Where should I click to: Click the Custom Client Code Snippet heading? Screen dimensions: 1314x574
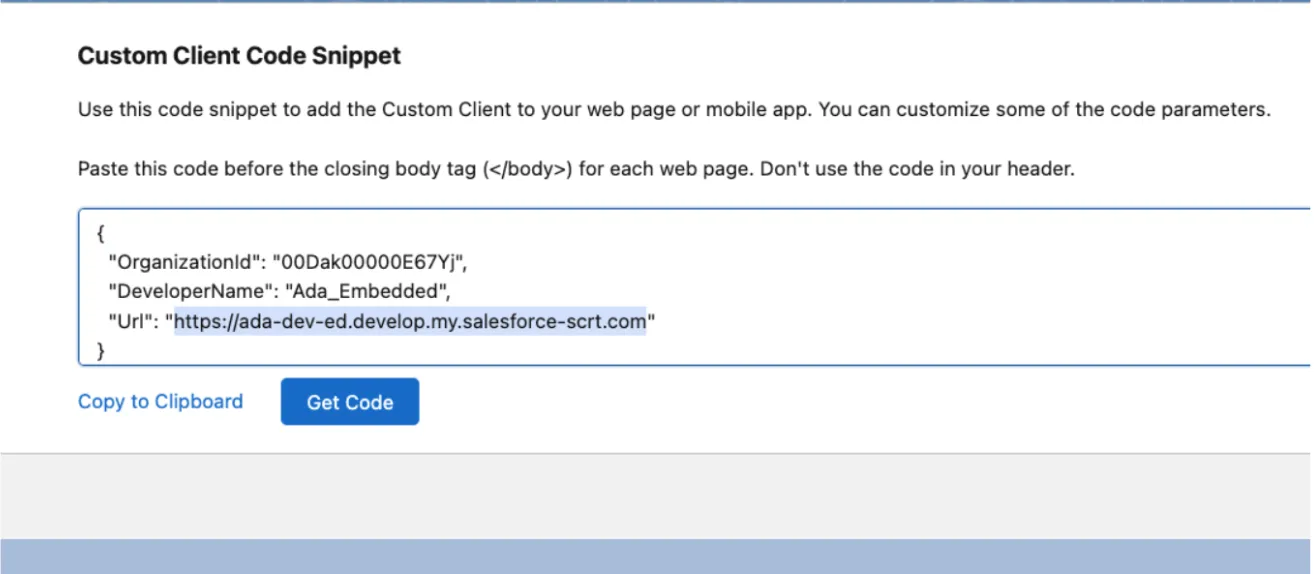[239, 56]
